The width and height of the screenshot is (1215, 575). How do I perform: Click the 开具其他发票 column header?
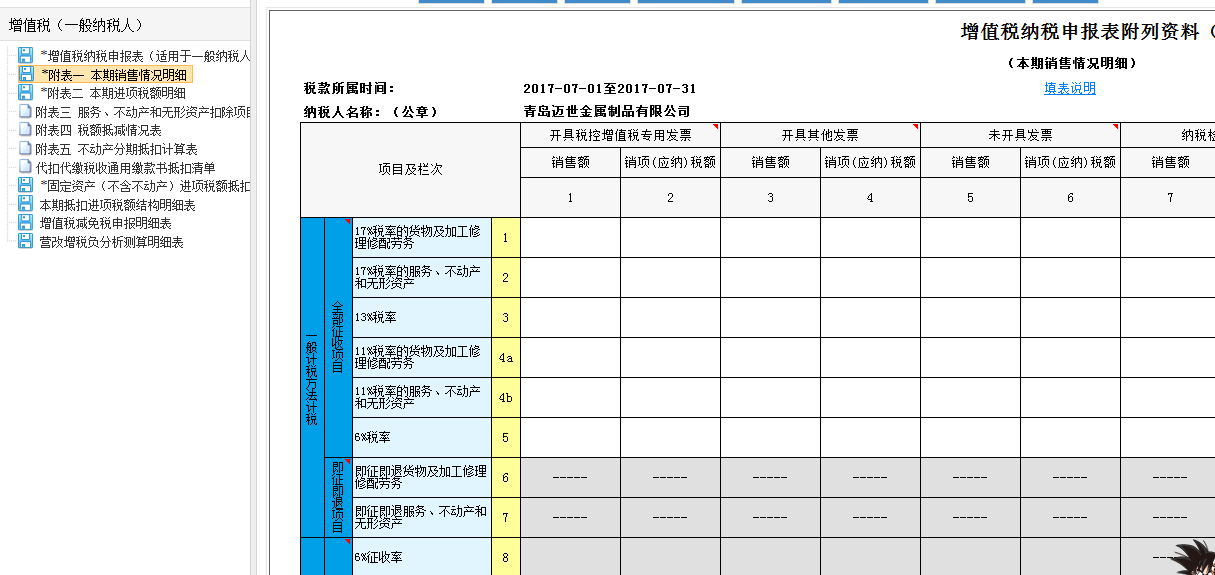coord(820,135)
